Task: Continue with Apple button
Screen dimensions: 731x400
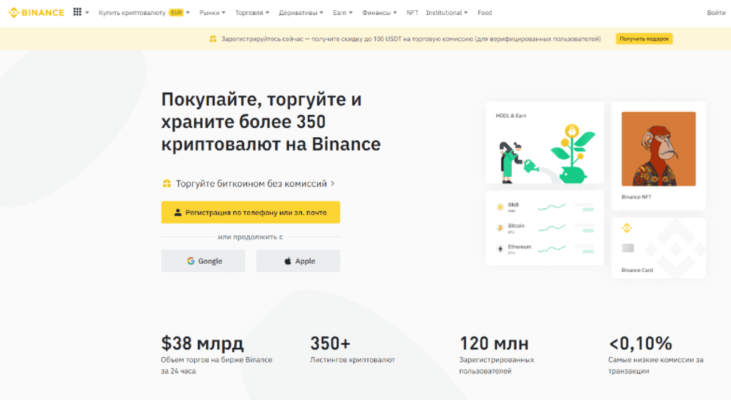Action: click(x=298, y=261)
